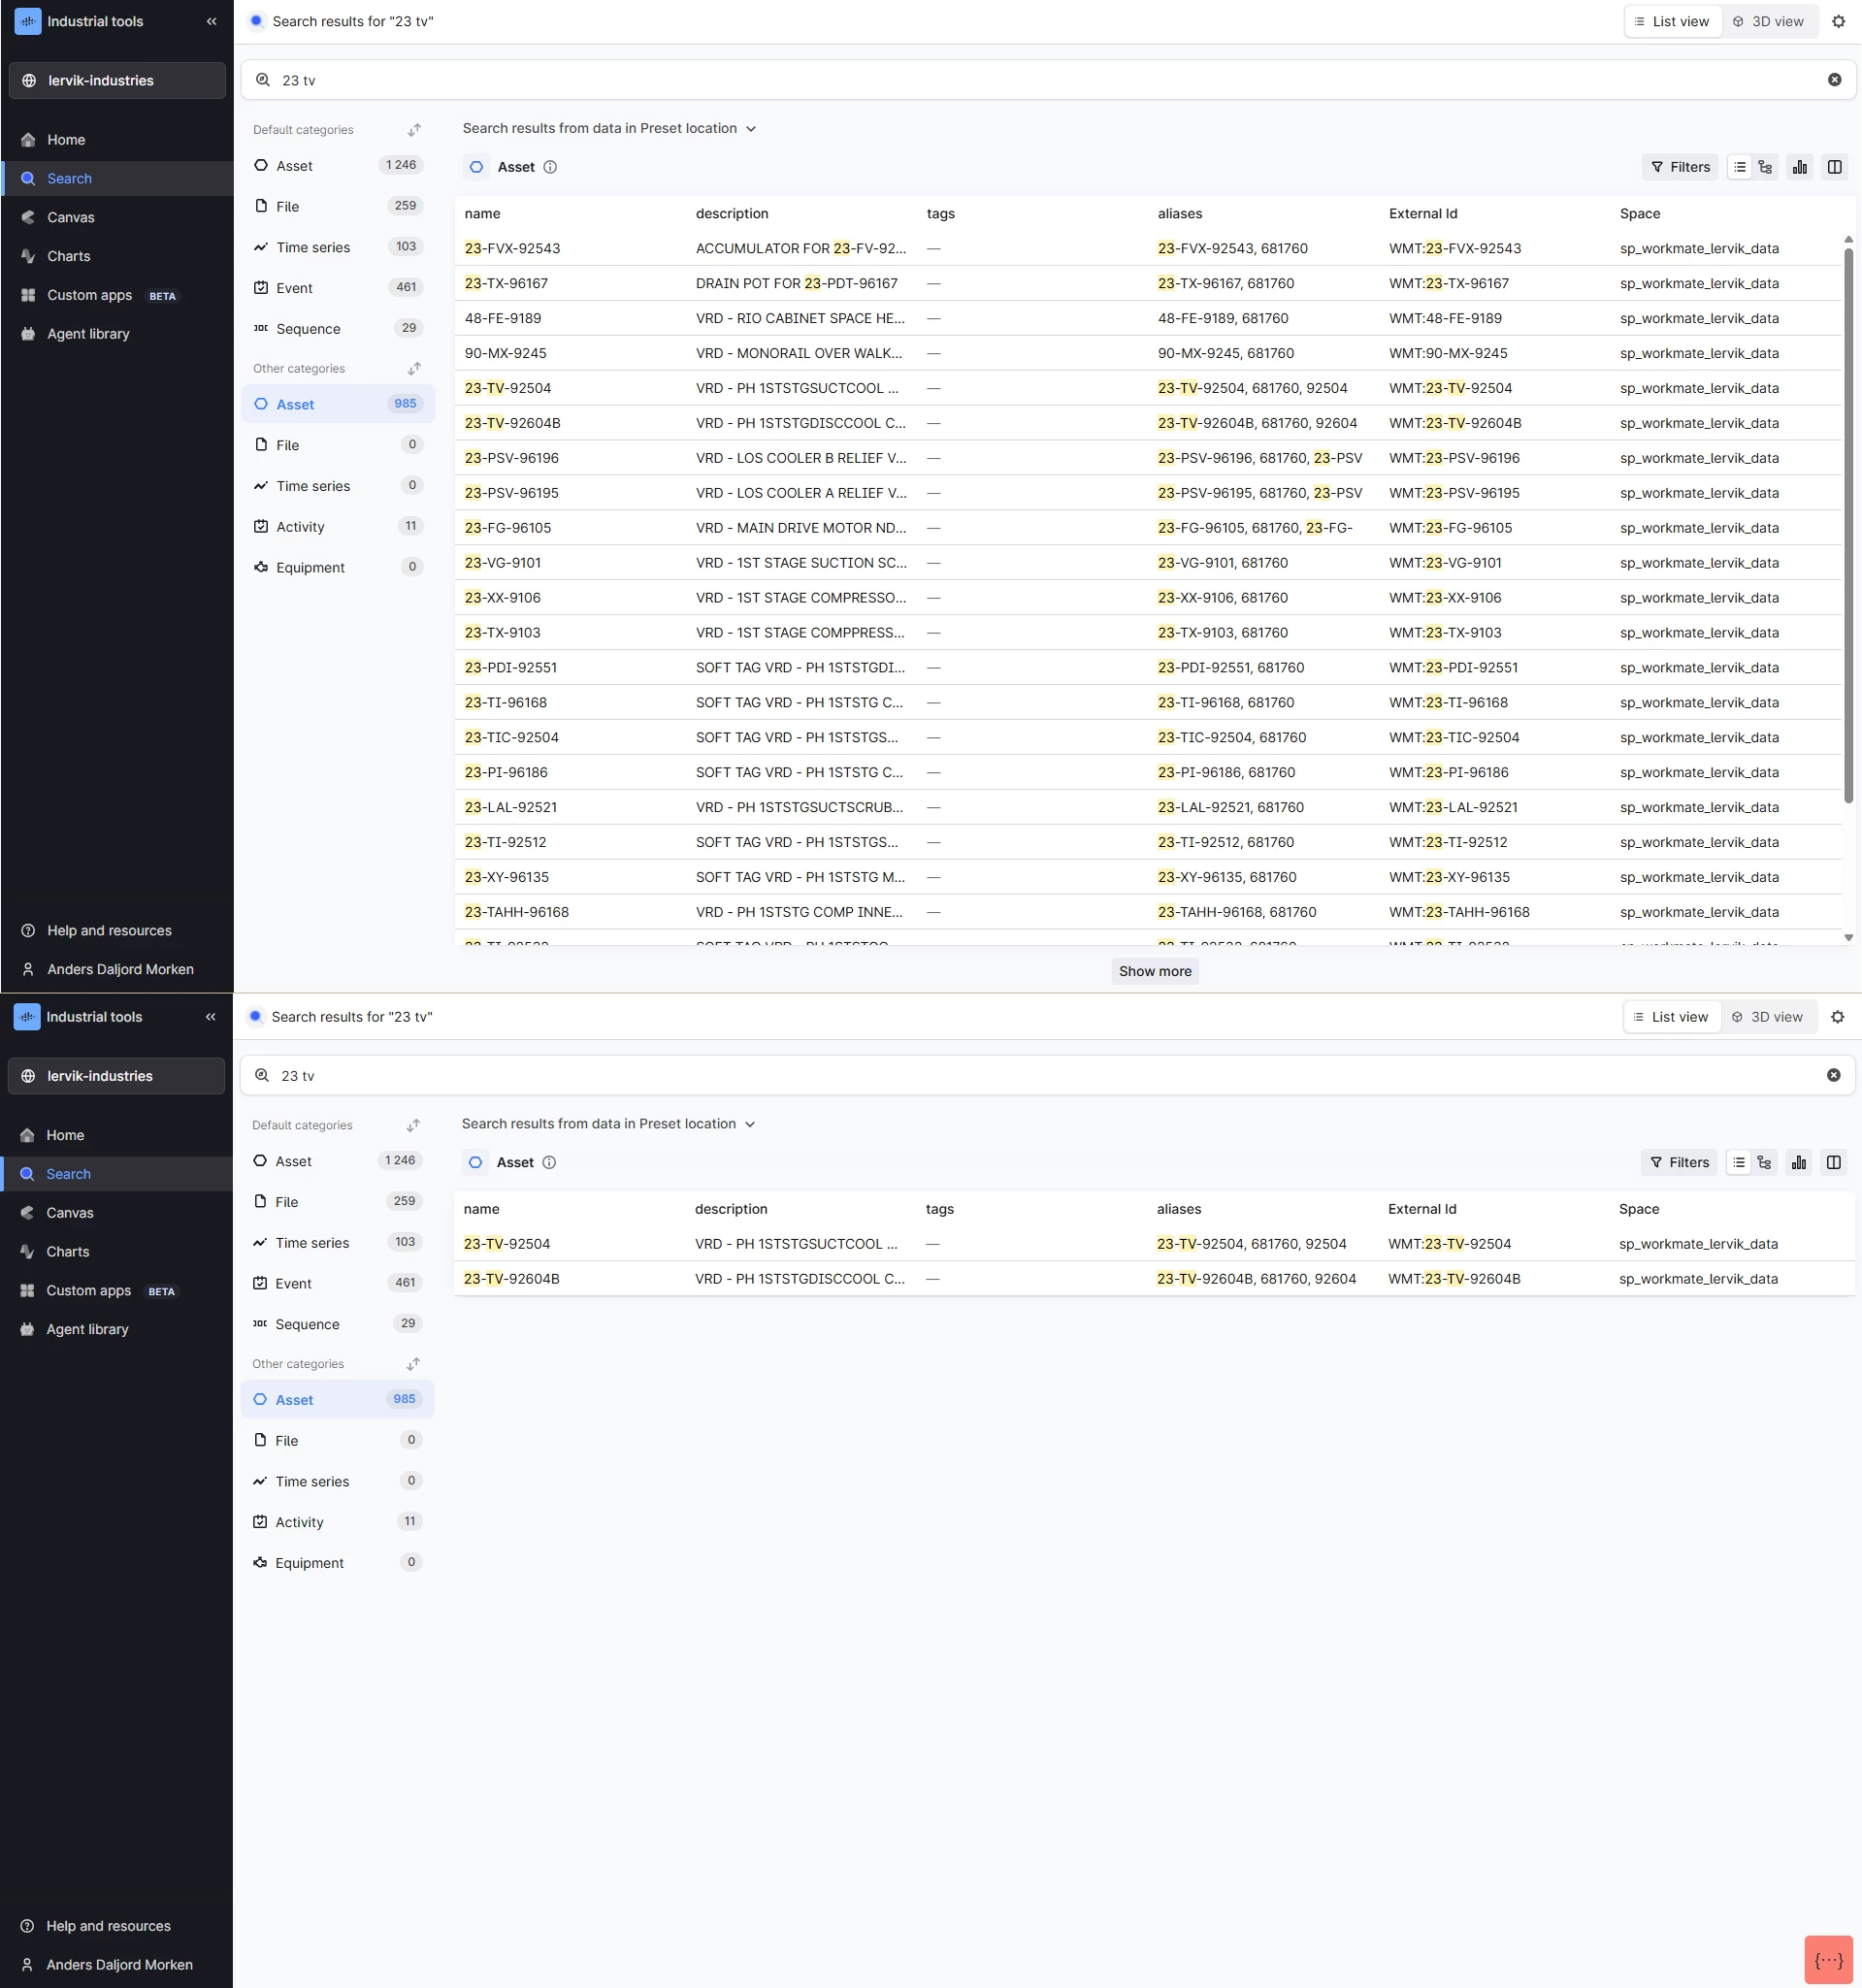Viewport: 1862px width, 1988px height.
Task: Open Help and resources in upper screenshot
Action: 117,931
